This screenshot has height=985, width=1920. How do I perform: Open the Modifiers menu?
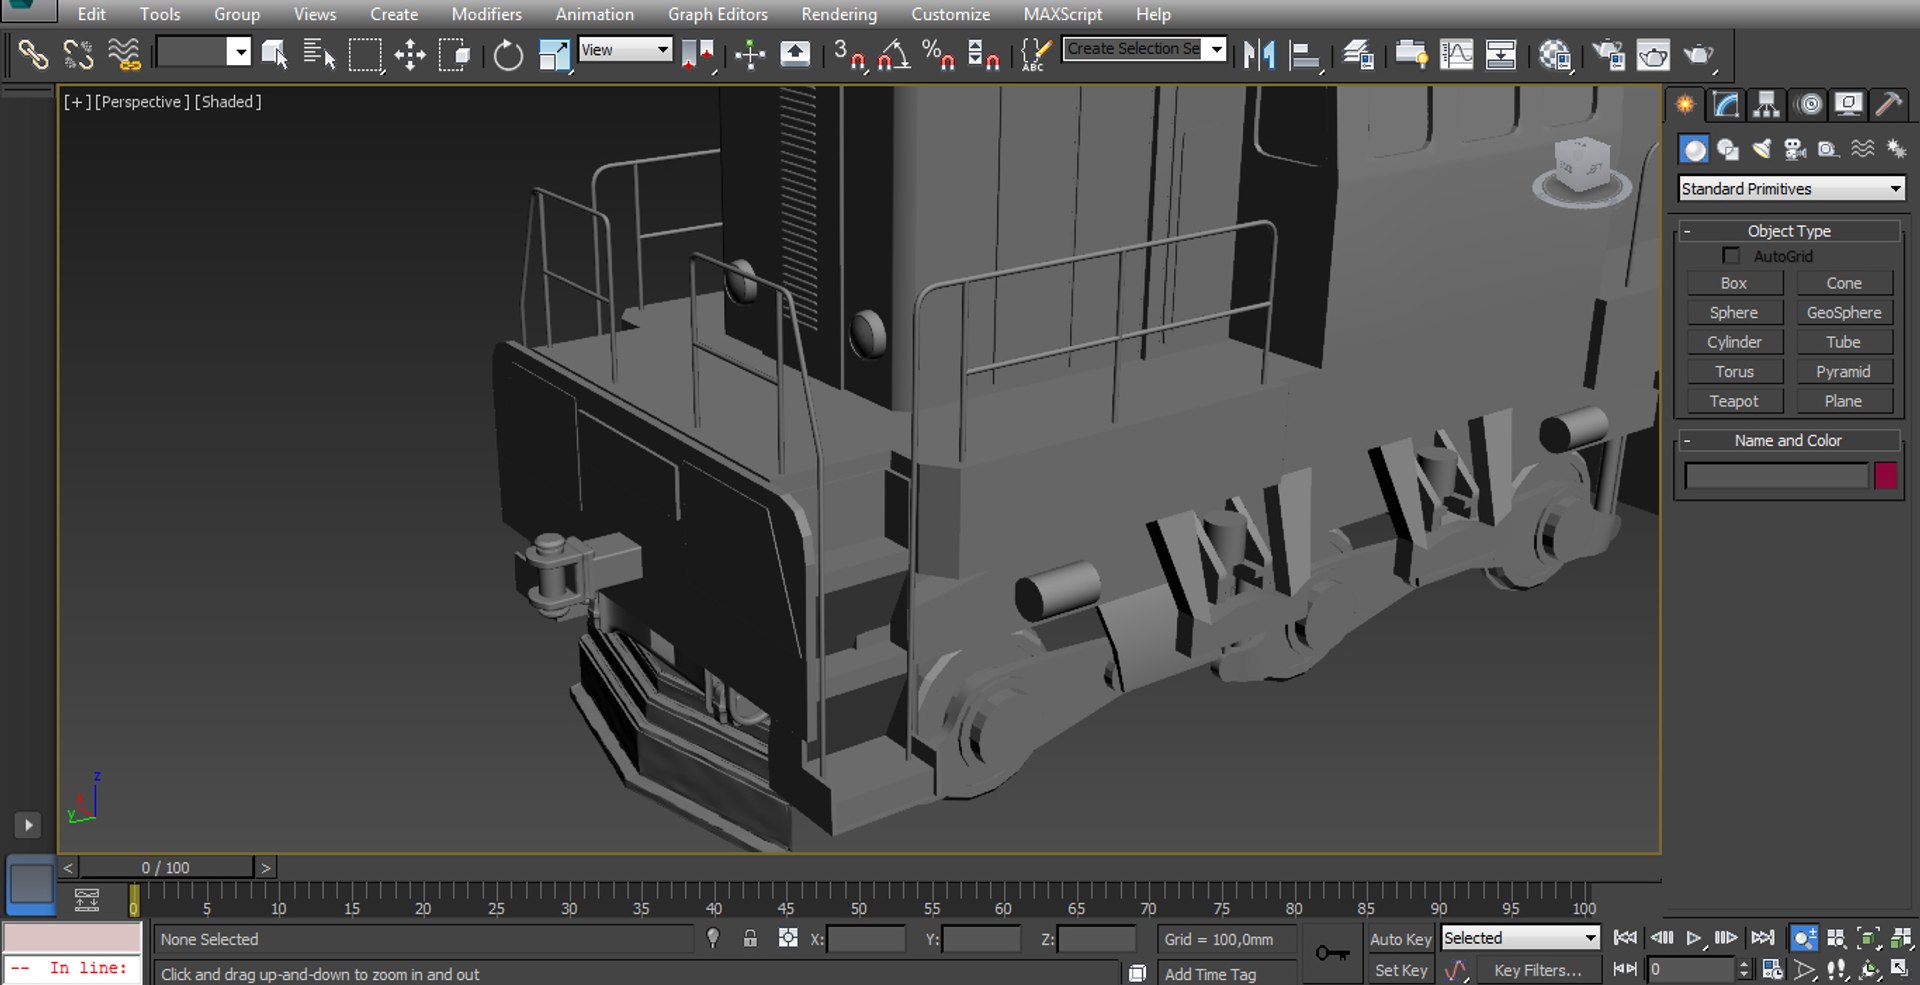487,14
